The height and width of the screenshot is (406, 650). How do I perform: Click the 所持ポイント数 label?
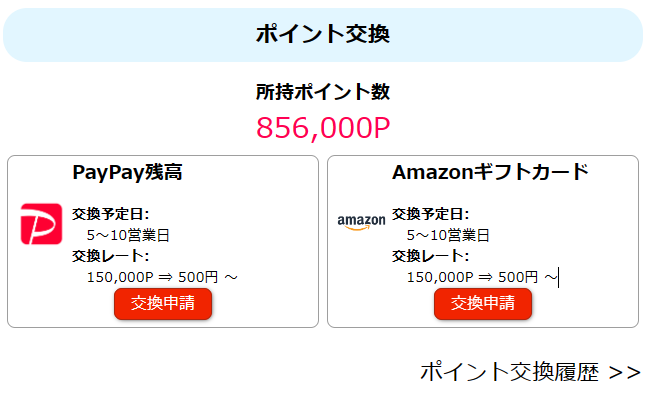[x=323, y=92]
